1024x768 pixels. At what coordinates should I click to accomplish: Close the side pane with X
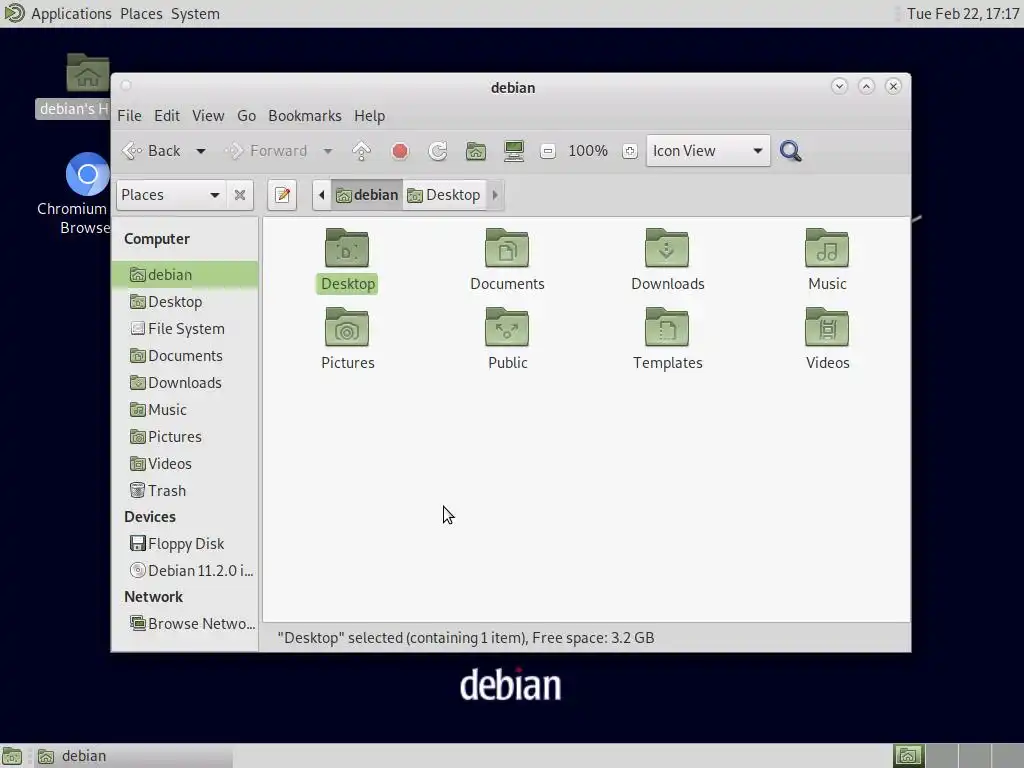(240, 195)
